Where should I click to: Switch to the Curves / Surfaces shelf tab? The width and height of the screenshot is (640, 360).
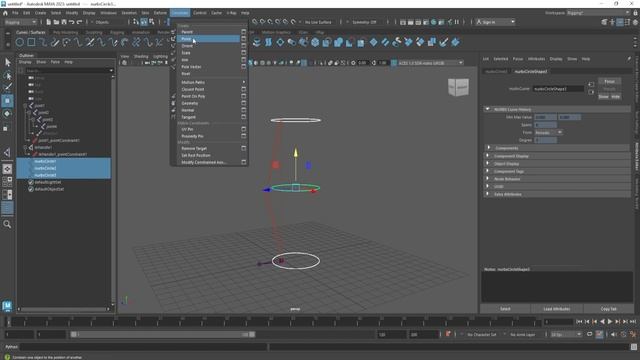[x=31, y=32]
